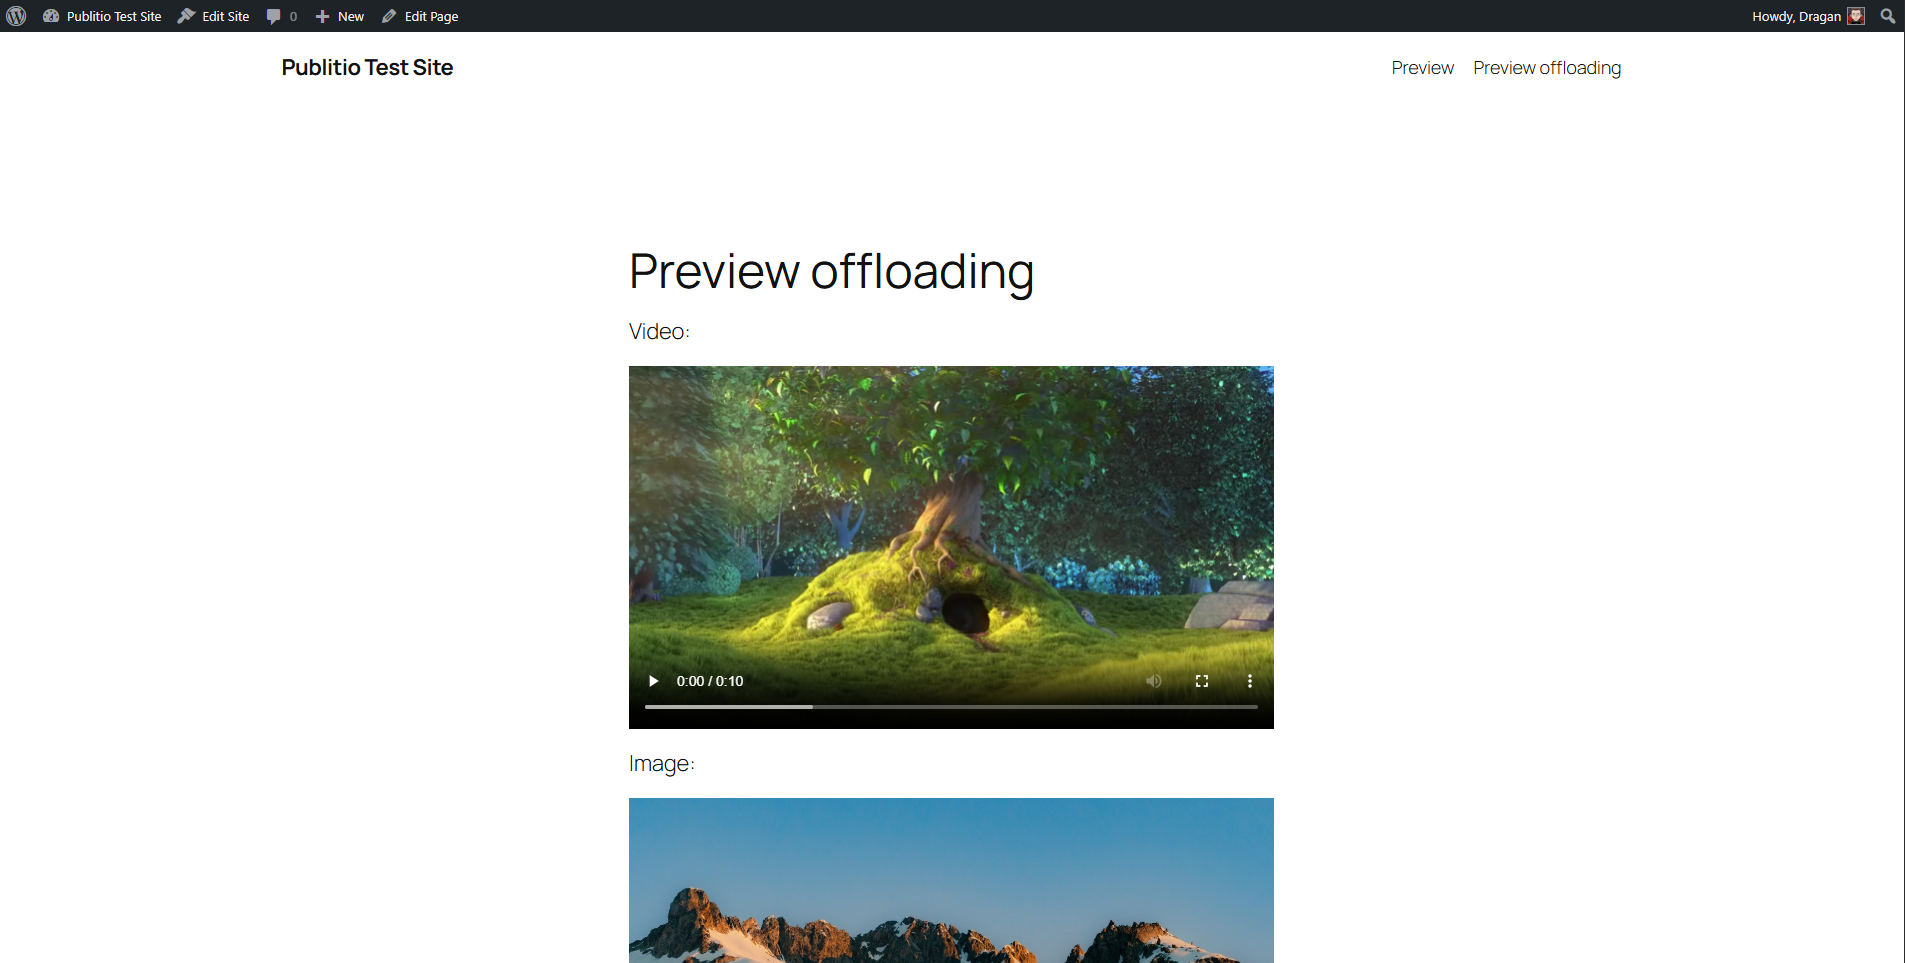Click the video progress bar
Viewport: 1905px width, 963px height.
tap(951, 707)
